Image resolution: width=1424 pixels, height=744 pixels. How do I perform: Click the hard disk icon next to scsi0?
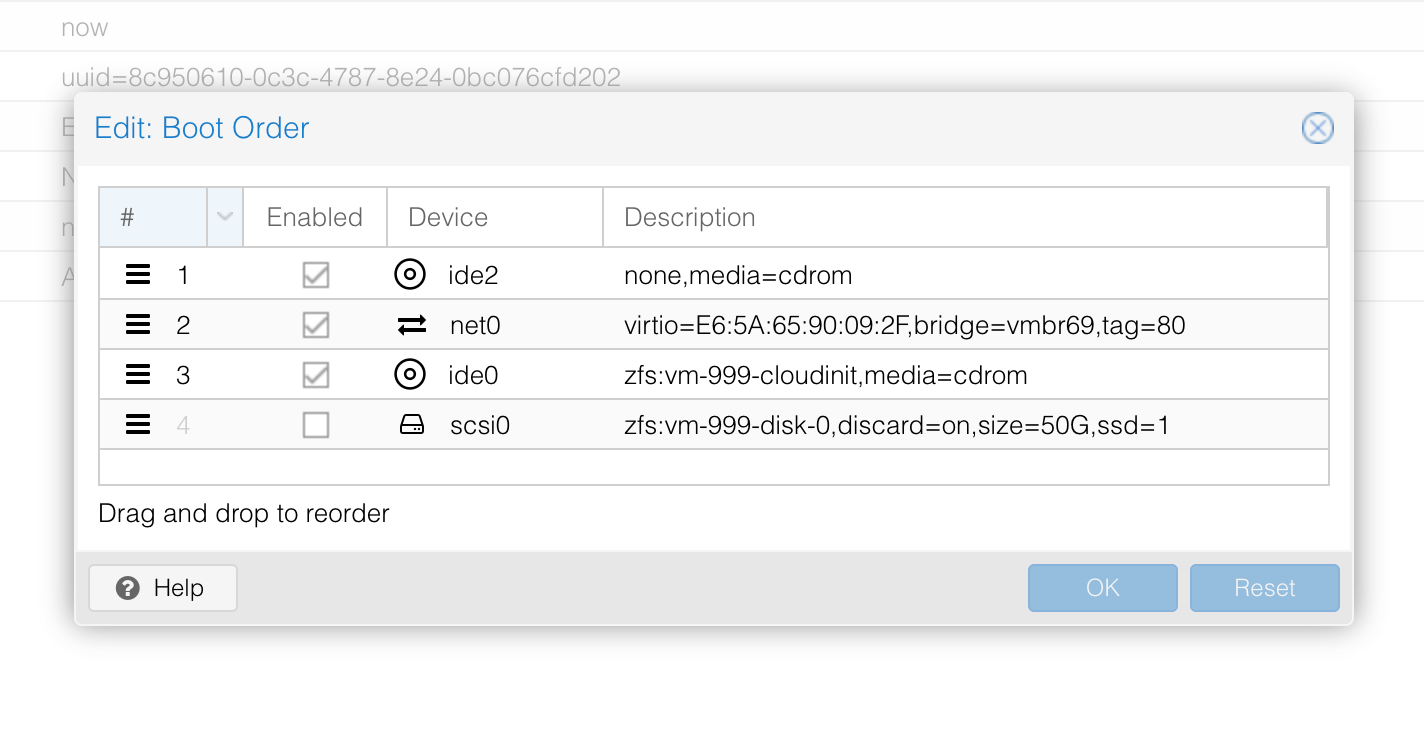tap(411, 425)
